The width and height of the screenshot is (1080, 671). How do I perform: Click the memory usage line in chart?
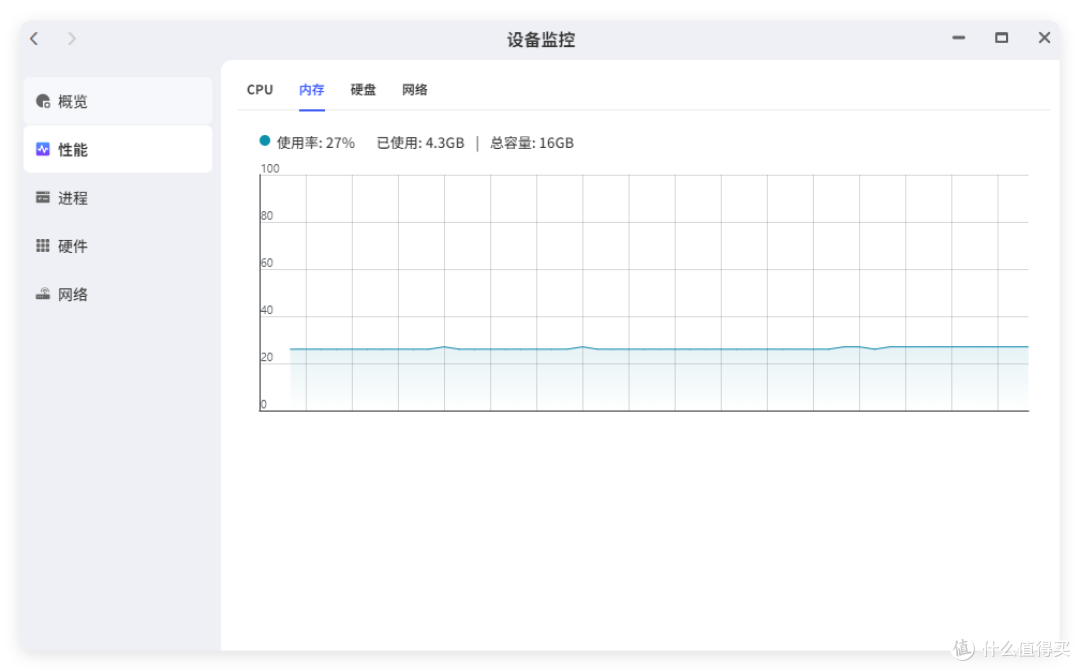coord(659,349)
